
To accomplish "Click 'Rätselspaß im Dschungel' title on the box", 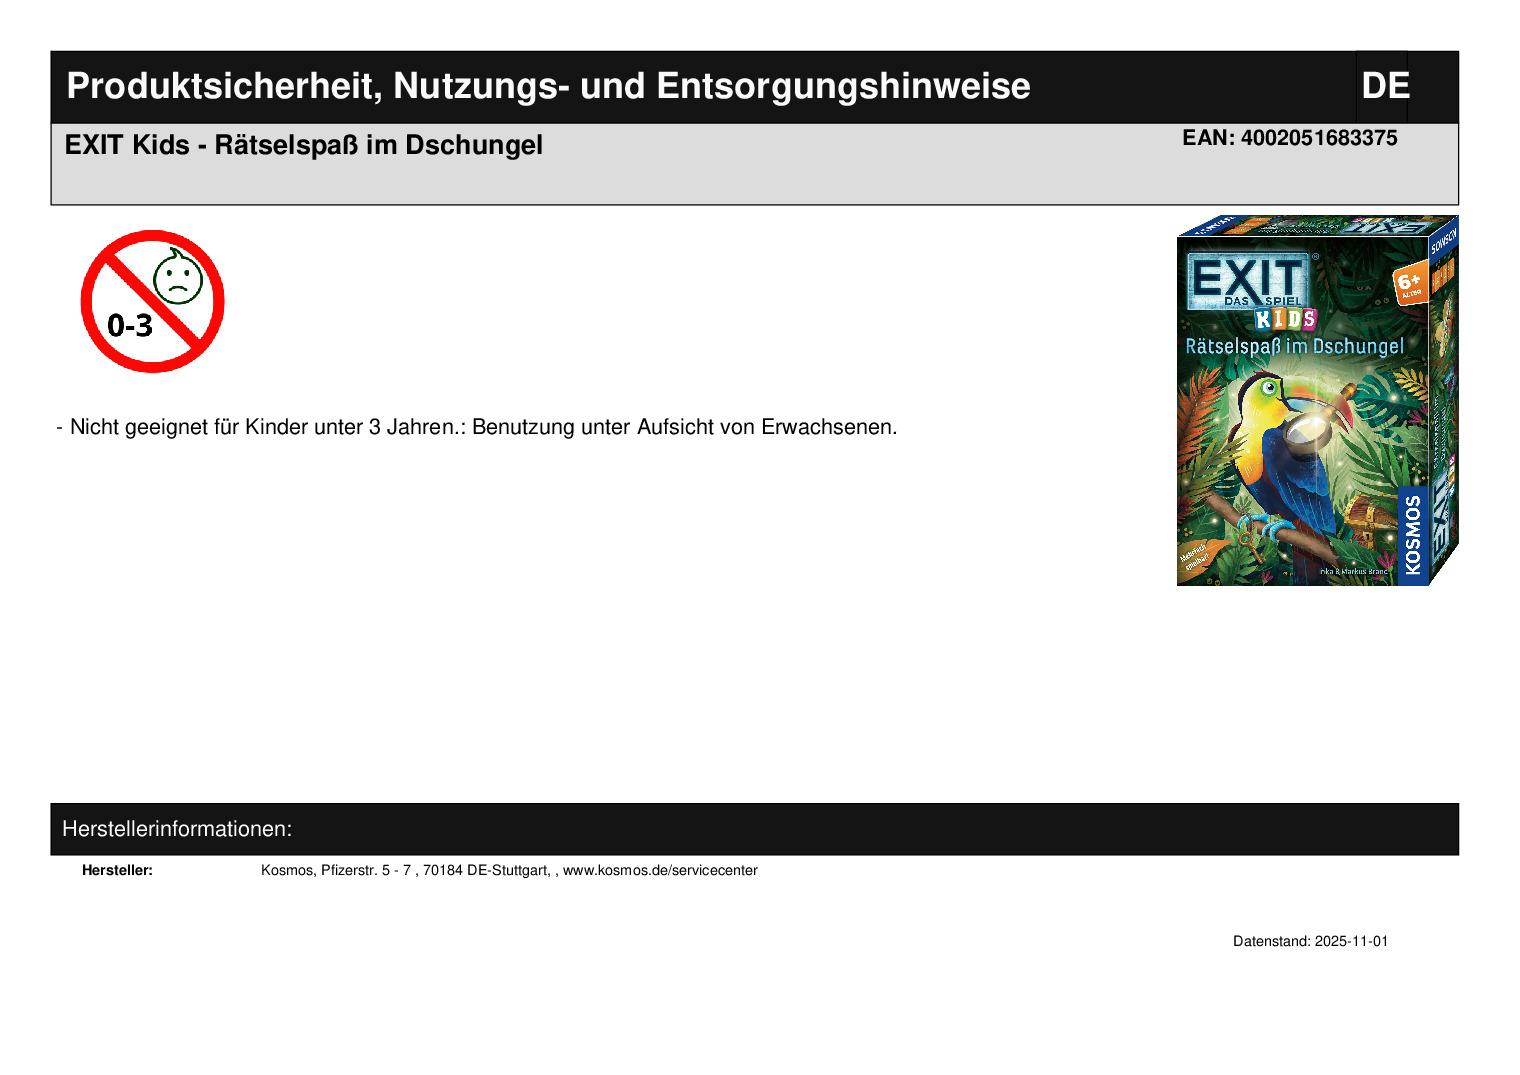I will coord(1294,347).
